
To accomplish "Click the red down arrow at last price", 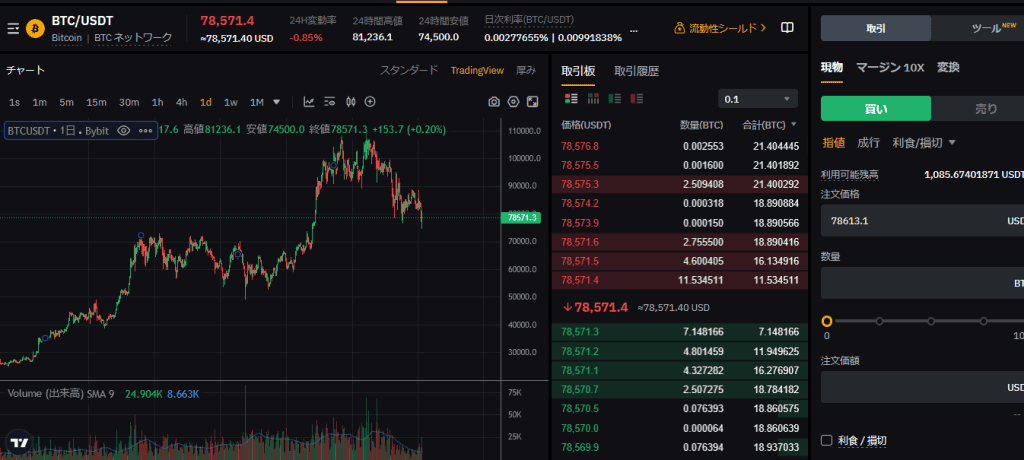I will (567, 307).
